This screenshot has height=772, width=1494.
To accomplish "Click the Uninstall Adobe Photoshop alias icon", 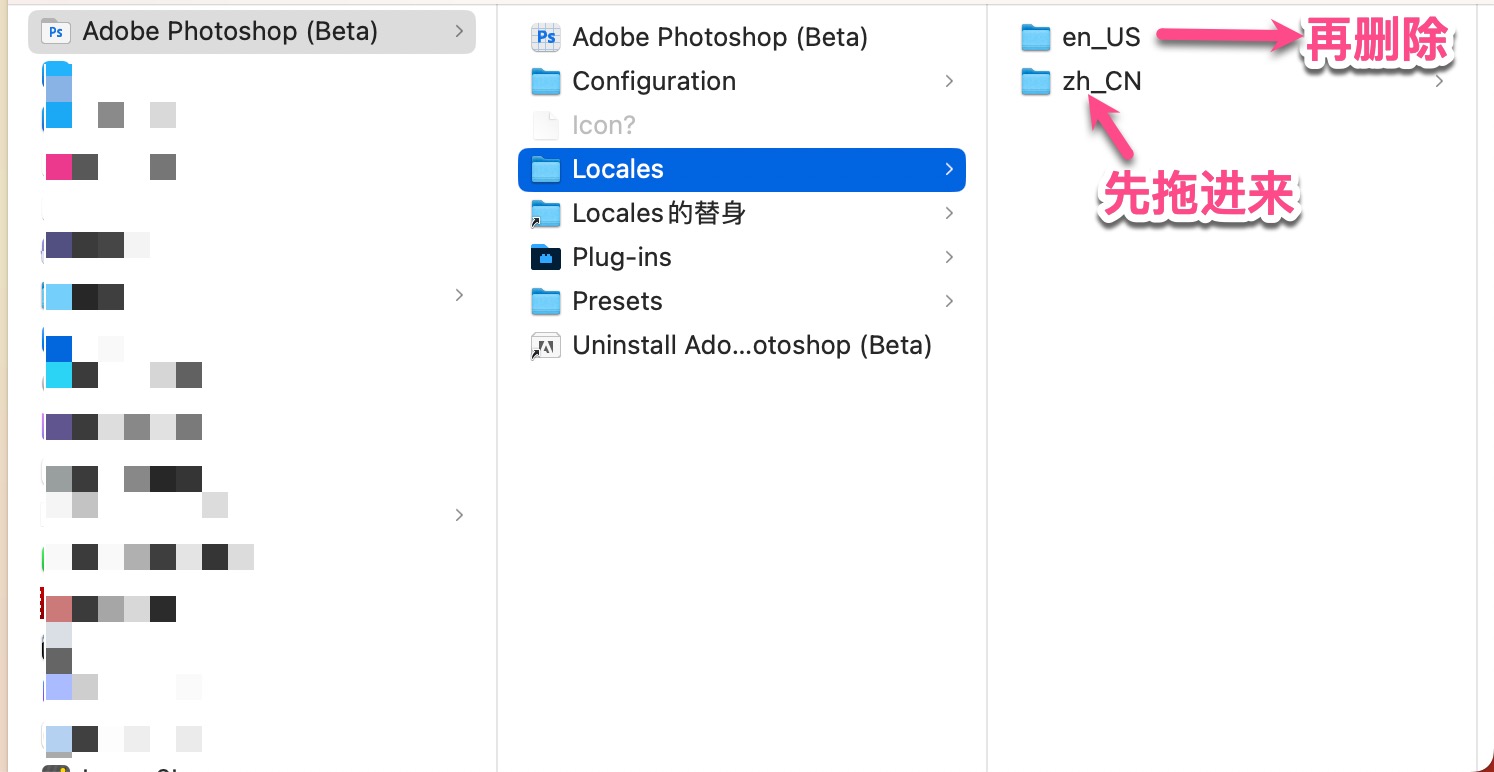I will [545, 346].
